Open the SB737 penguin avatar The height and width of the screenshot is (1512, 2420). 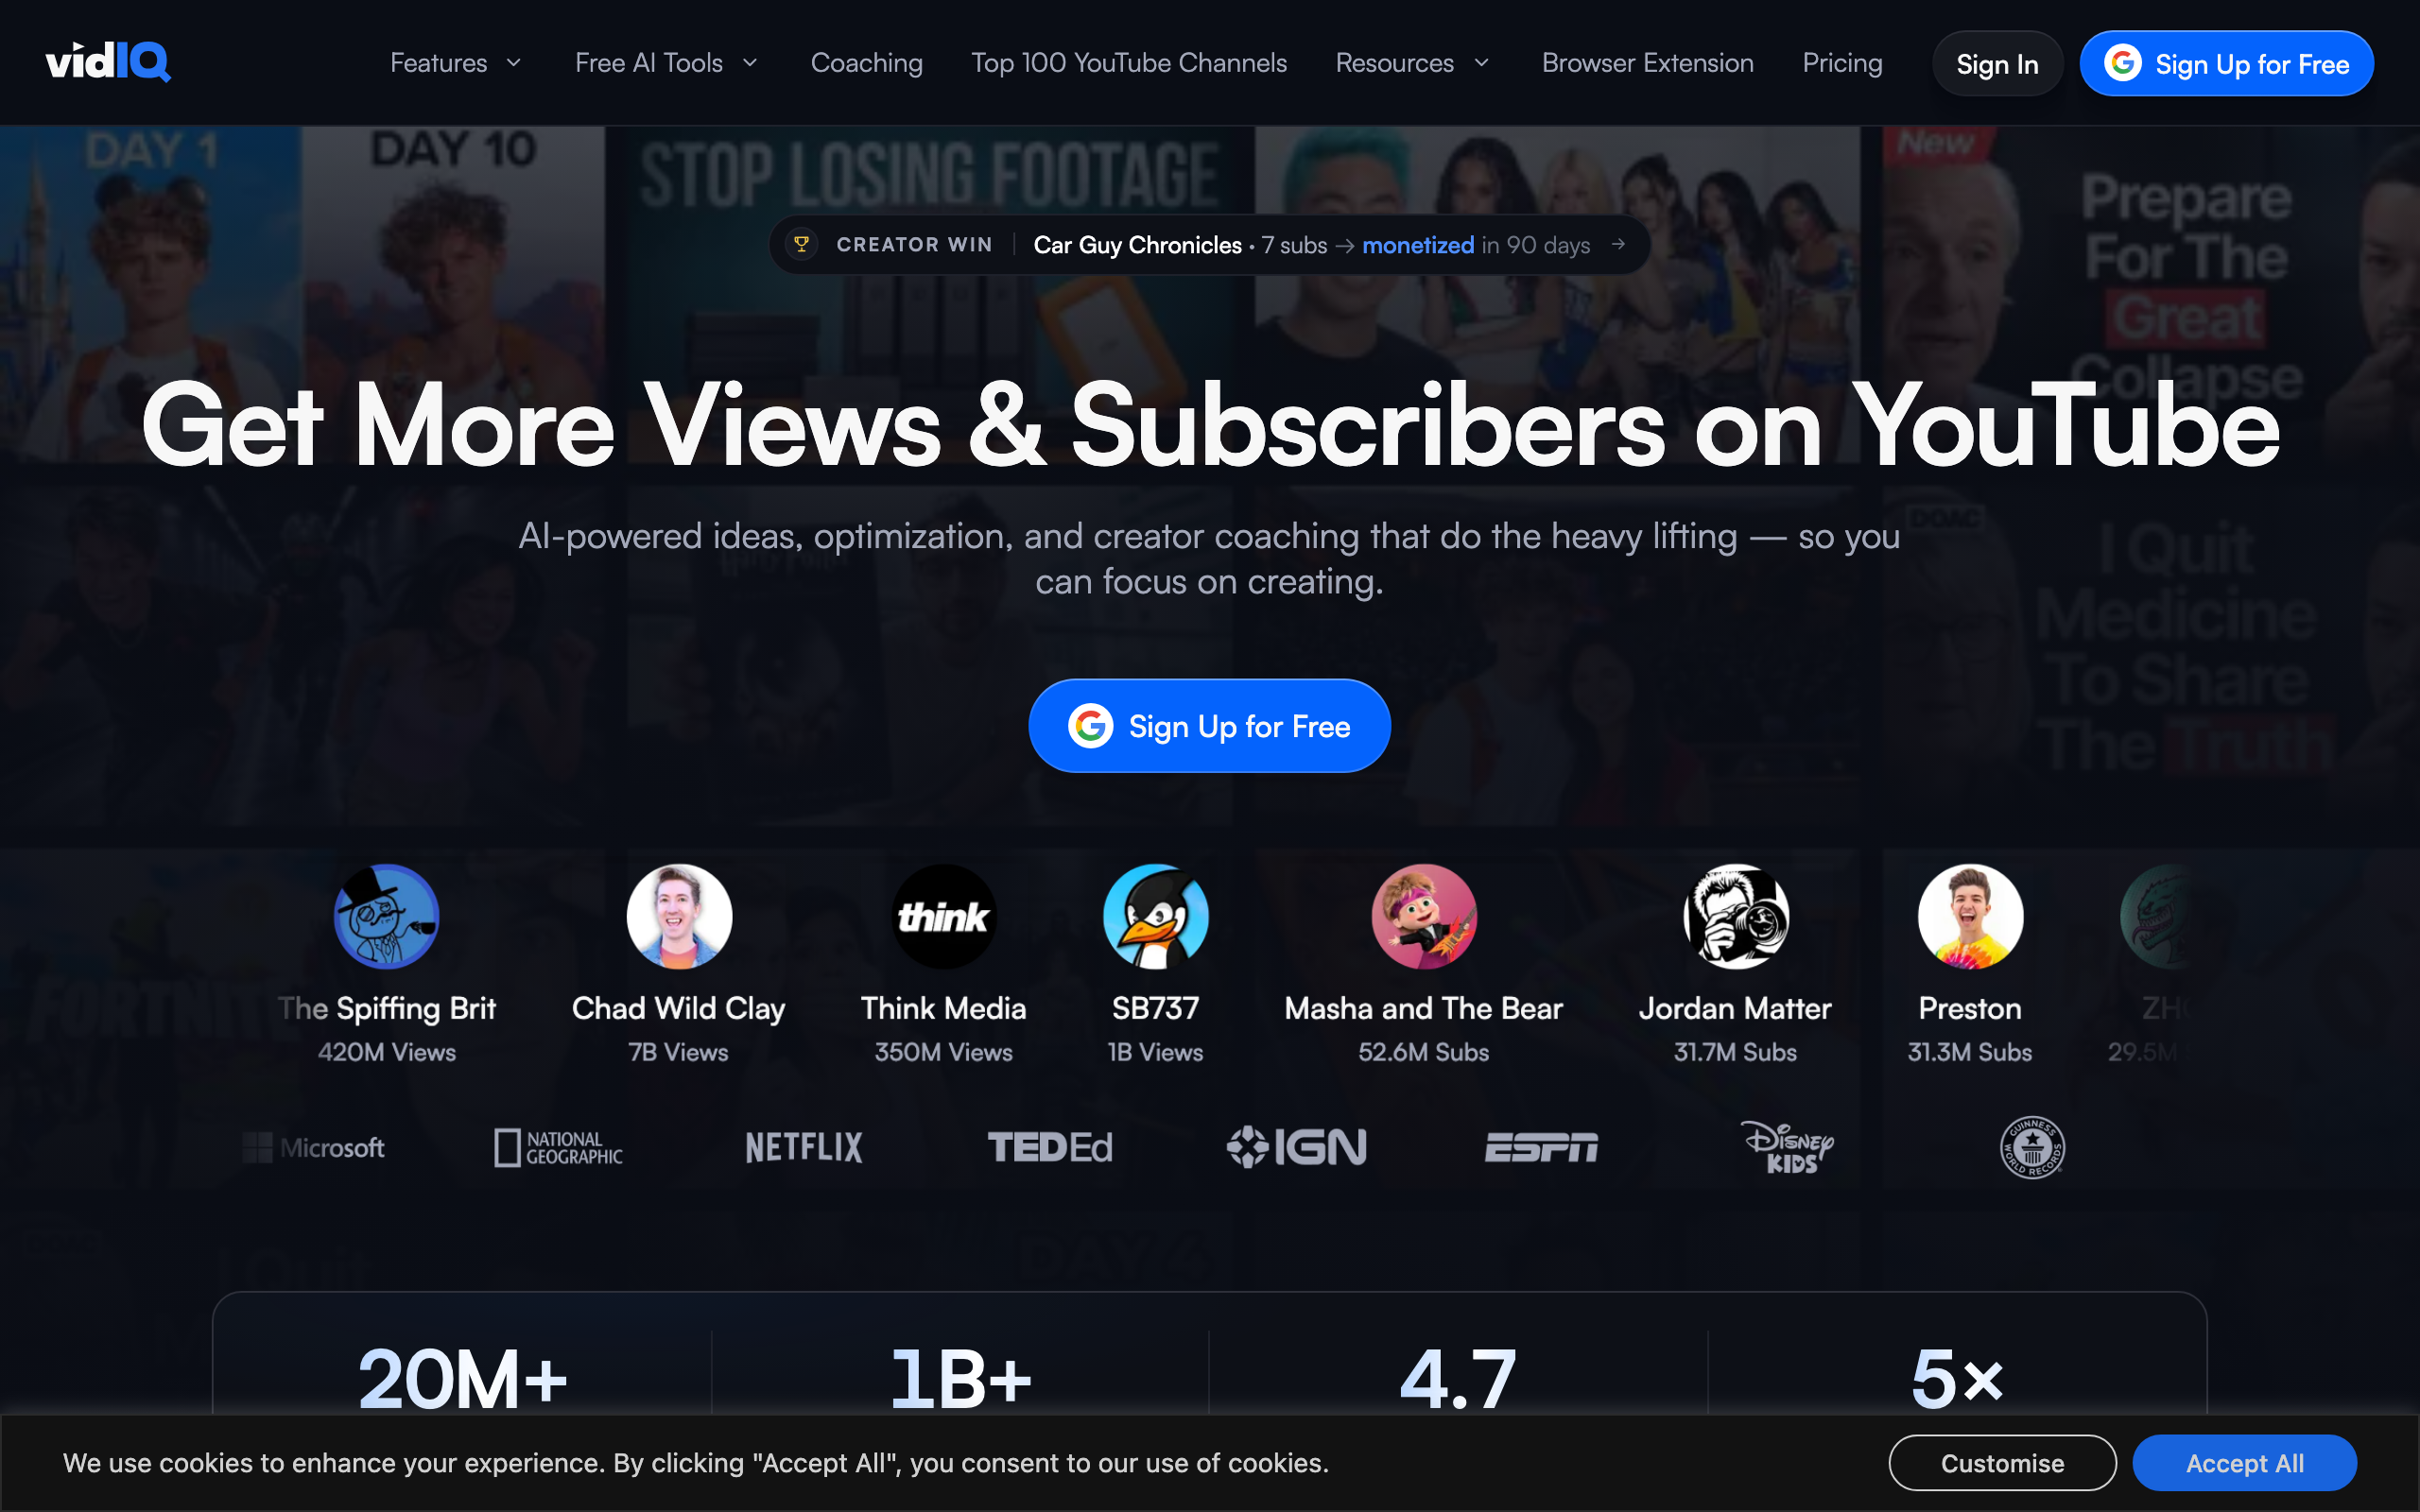click(x=1155, y=916)
